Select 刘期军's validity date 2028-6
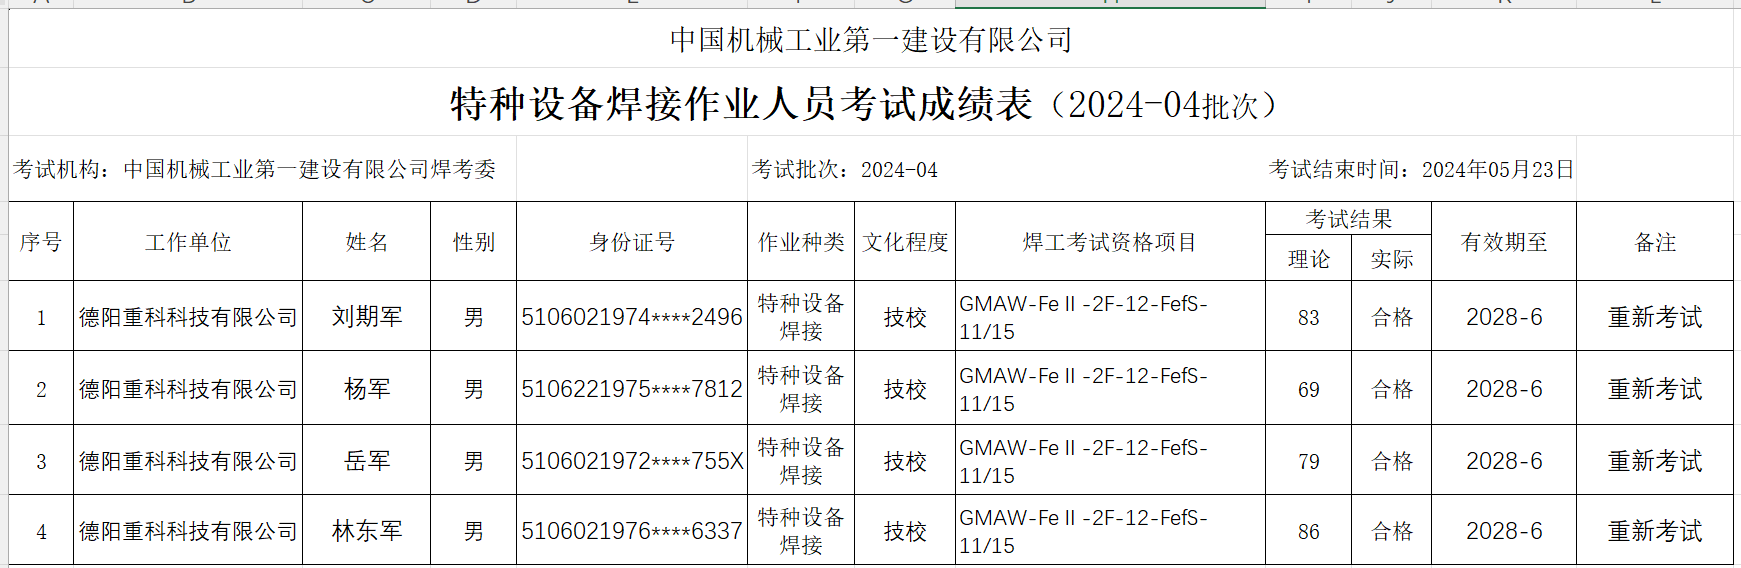The image size is (1741, 568). [1504, 316]
